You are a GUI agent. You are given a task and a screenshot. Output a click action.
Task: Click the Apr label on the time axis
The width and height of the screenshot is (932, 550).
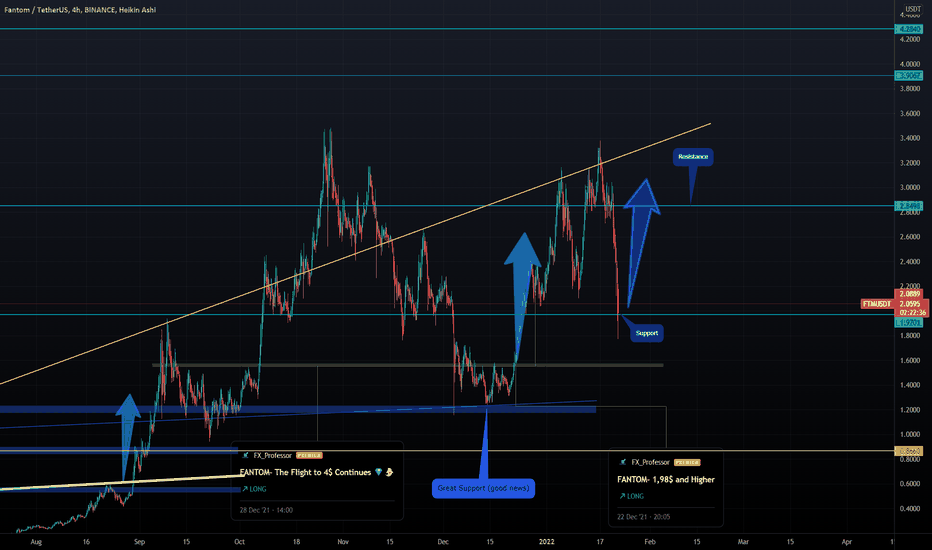(x=846, y=542)
